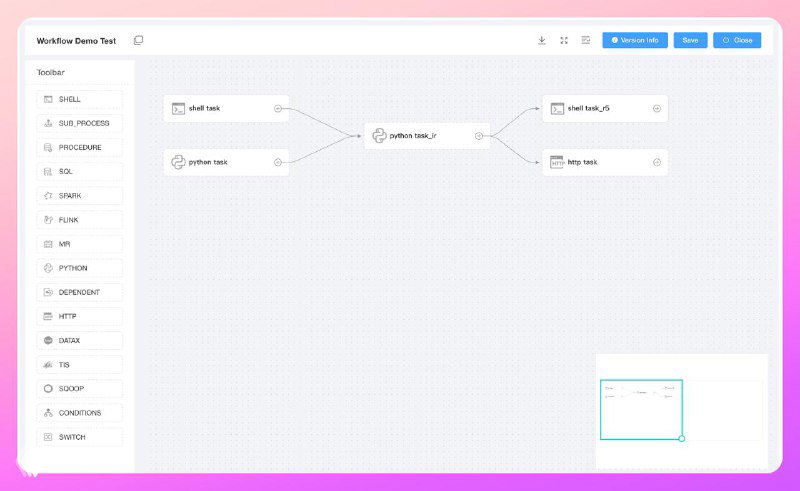This screenshot has height=491, width=800.
Task: Click output port of 'shell task_r5' node
Action: [657, 108]
